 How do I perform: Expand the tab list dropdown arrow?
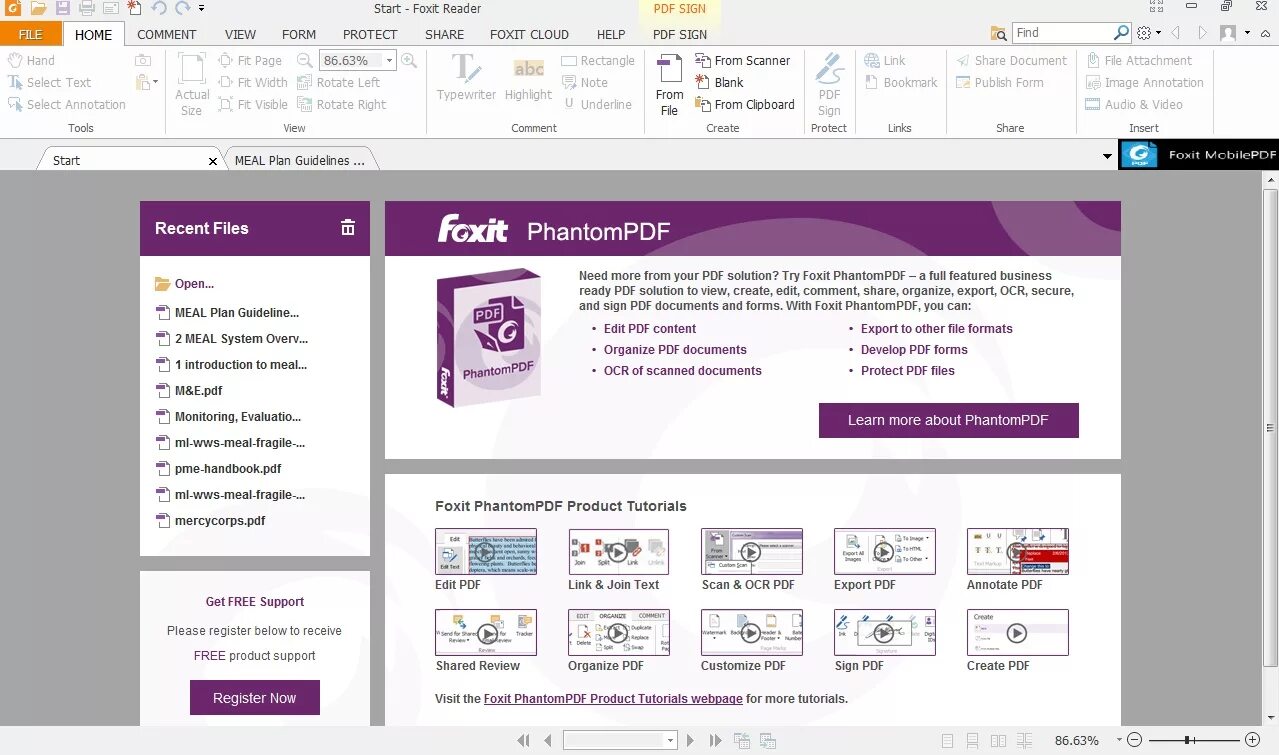click(x=1107, y=156)
